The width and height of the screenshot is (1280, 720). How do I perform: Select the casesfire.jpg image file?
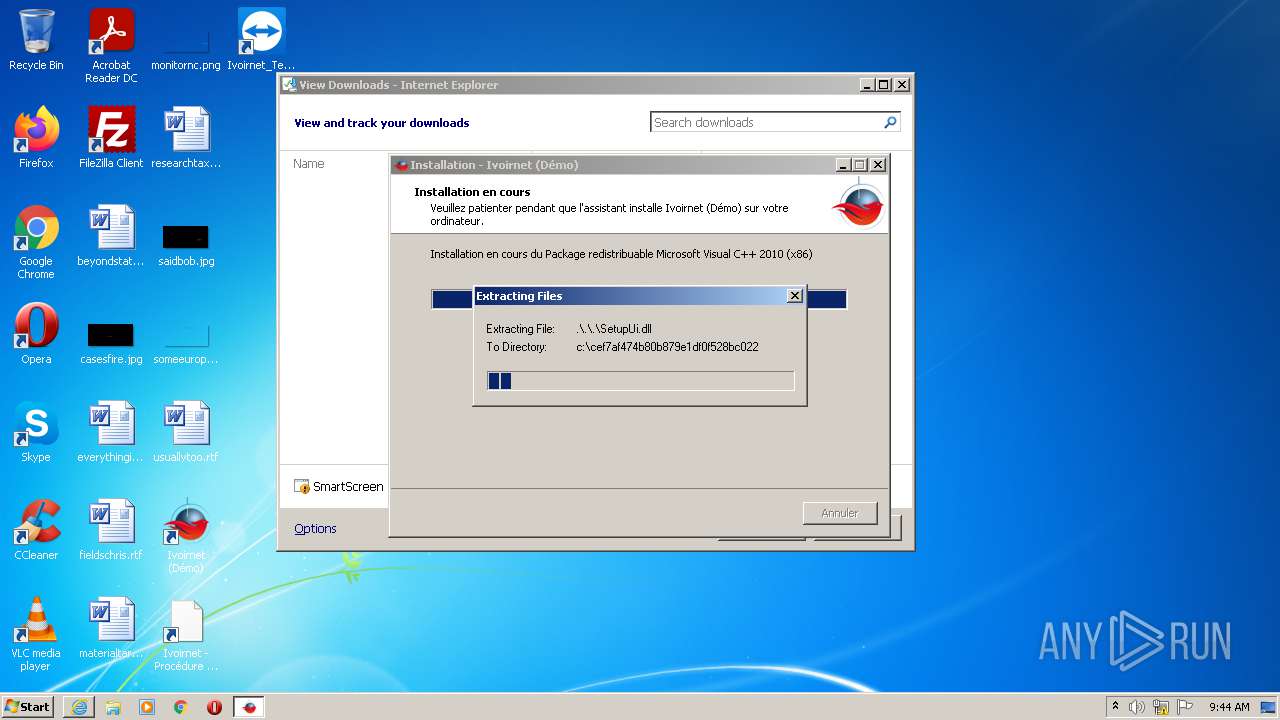coord(111,342)
